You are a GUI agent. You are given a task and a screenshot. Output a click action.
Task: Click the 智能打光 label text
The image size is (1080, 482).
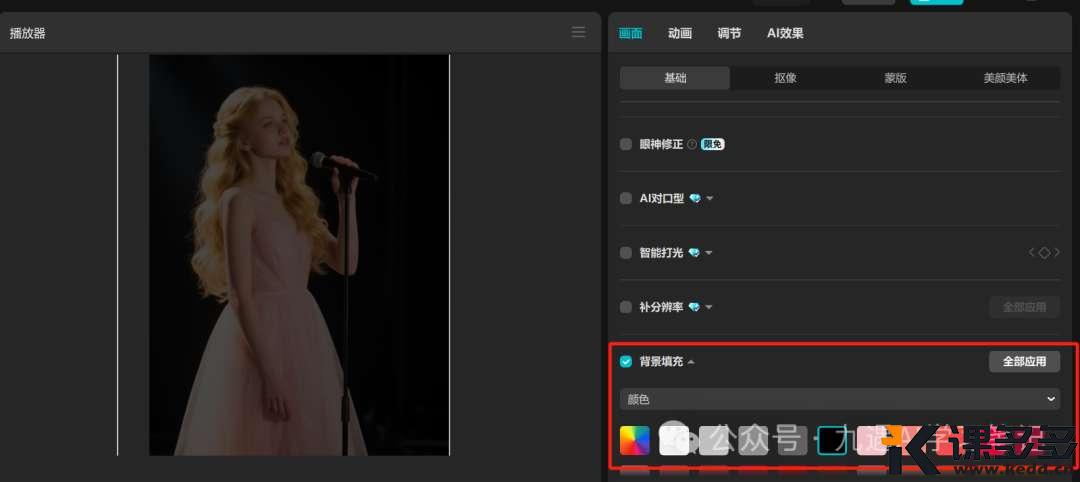tap(661, 253)
